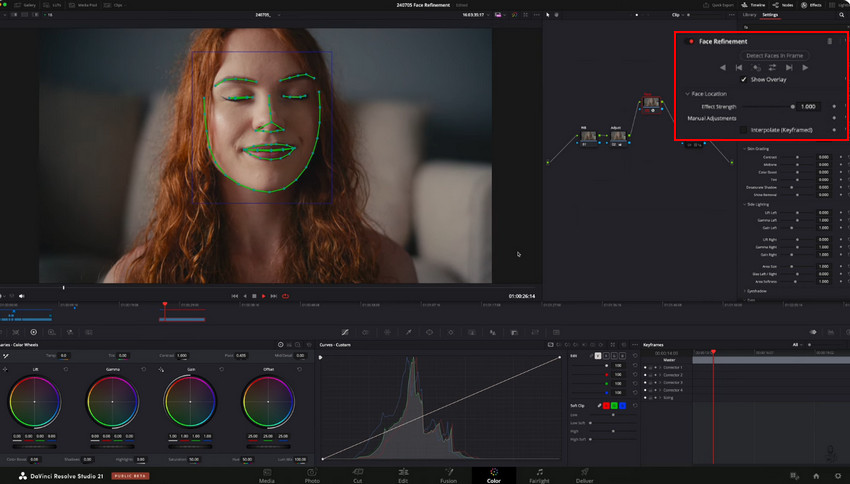Go to the Deliver page
The height and width of the screenshot is (484, 850).
click(584, 475)
